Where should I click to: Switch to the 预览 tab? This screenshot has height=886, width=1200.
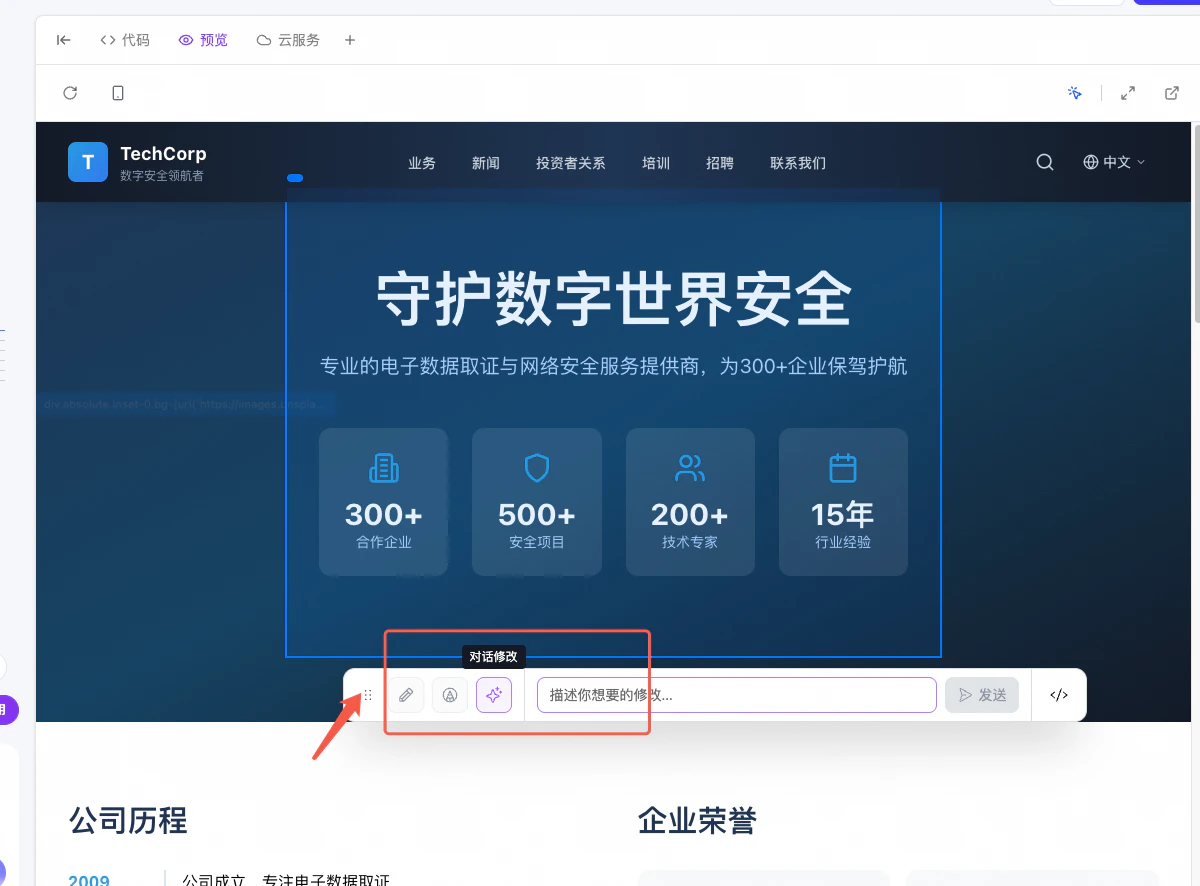pyautogui.click(x=203, y=40)
